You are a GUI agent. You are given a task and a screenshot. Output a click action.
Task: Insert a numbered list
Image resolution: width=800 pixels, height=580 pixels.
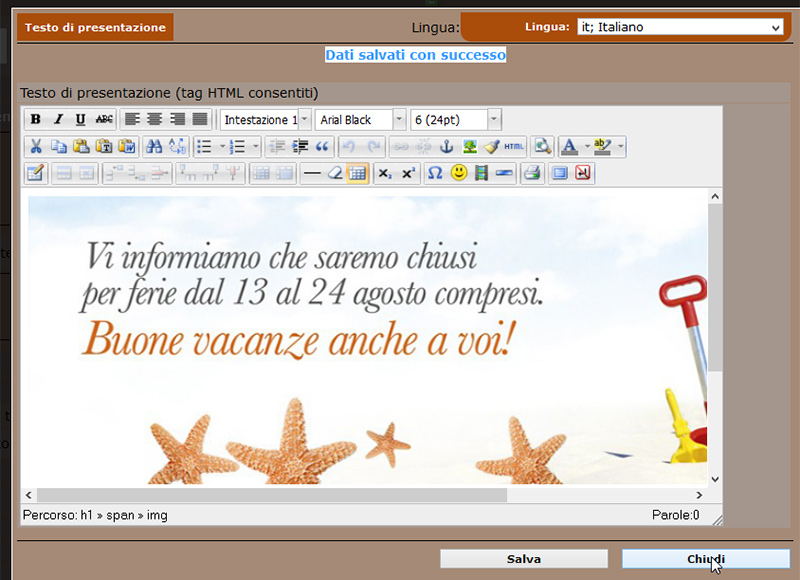(238, 147)
